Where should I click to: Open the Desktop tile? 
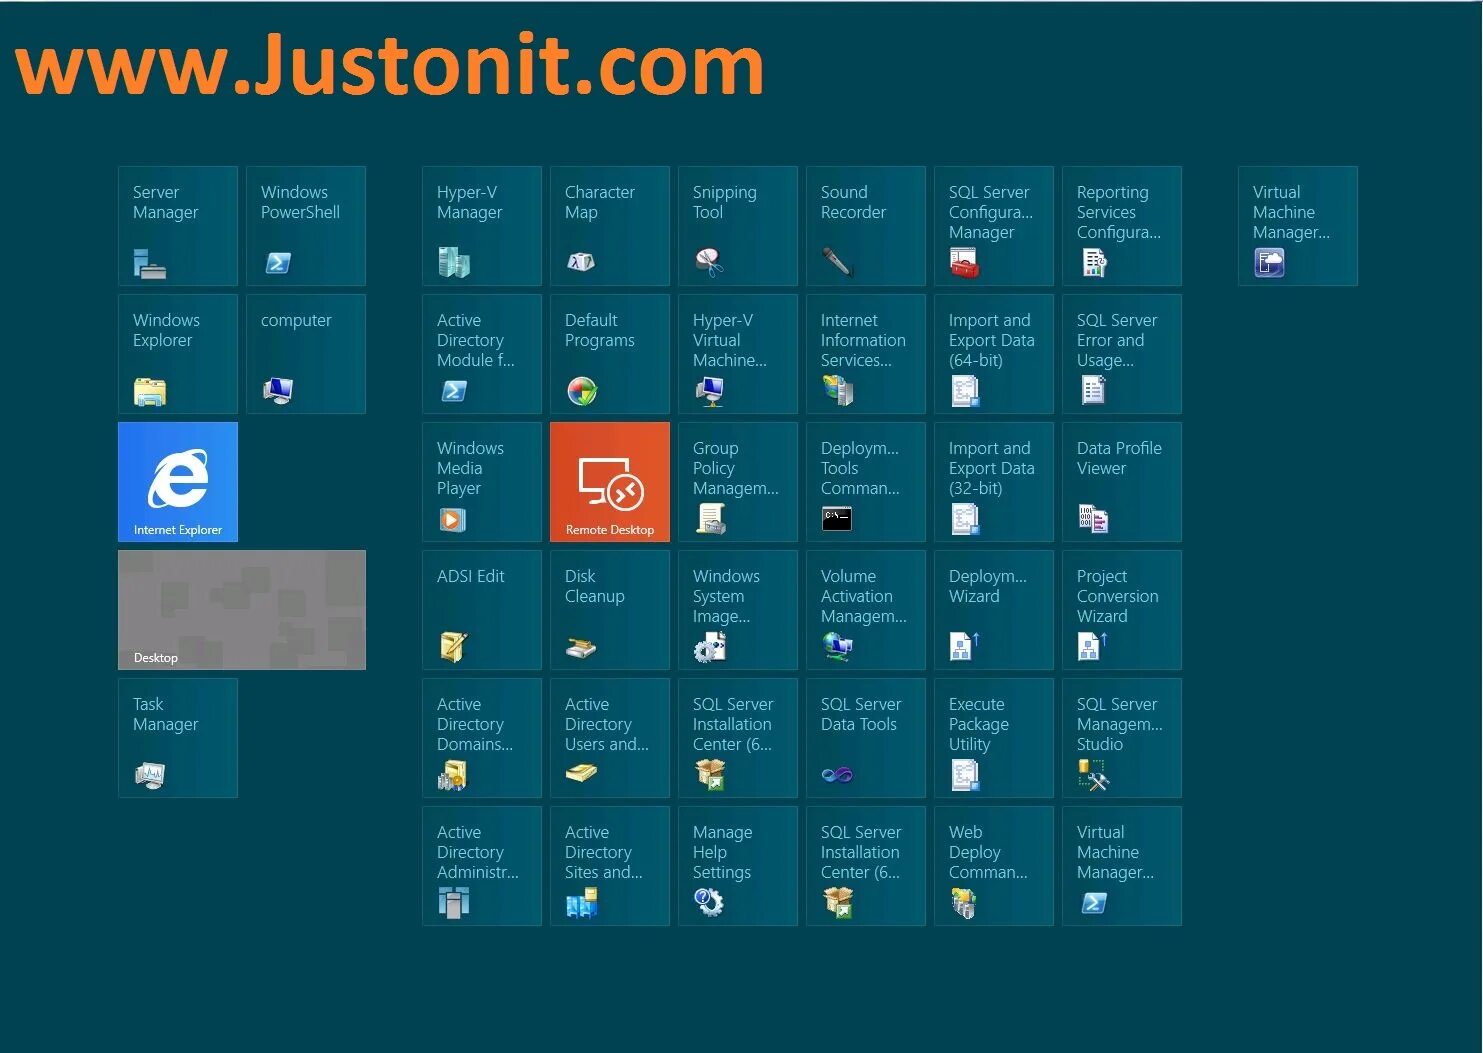tap(242, 610)
